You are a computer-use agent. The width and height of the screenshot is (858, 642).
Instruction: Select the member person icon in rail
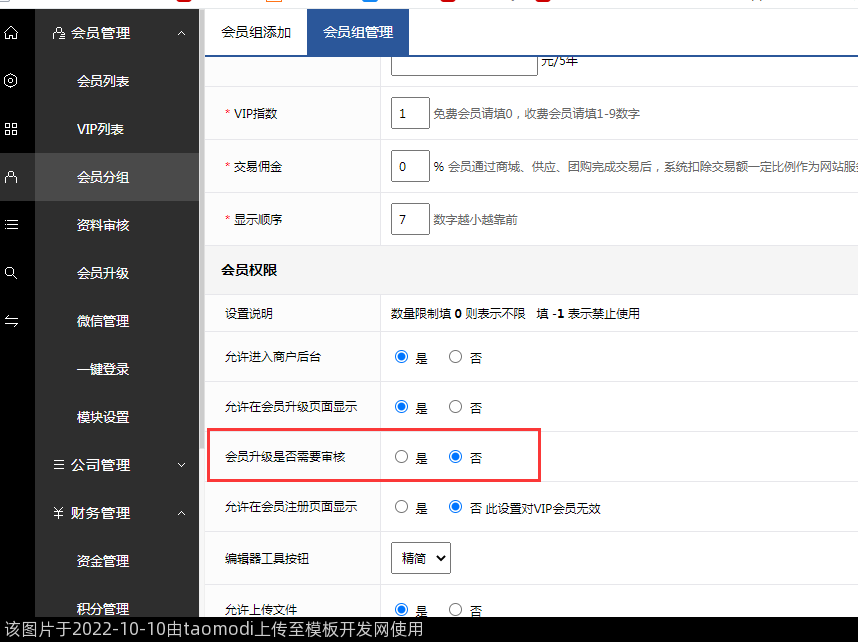11,177
